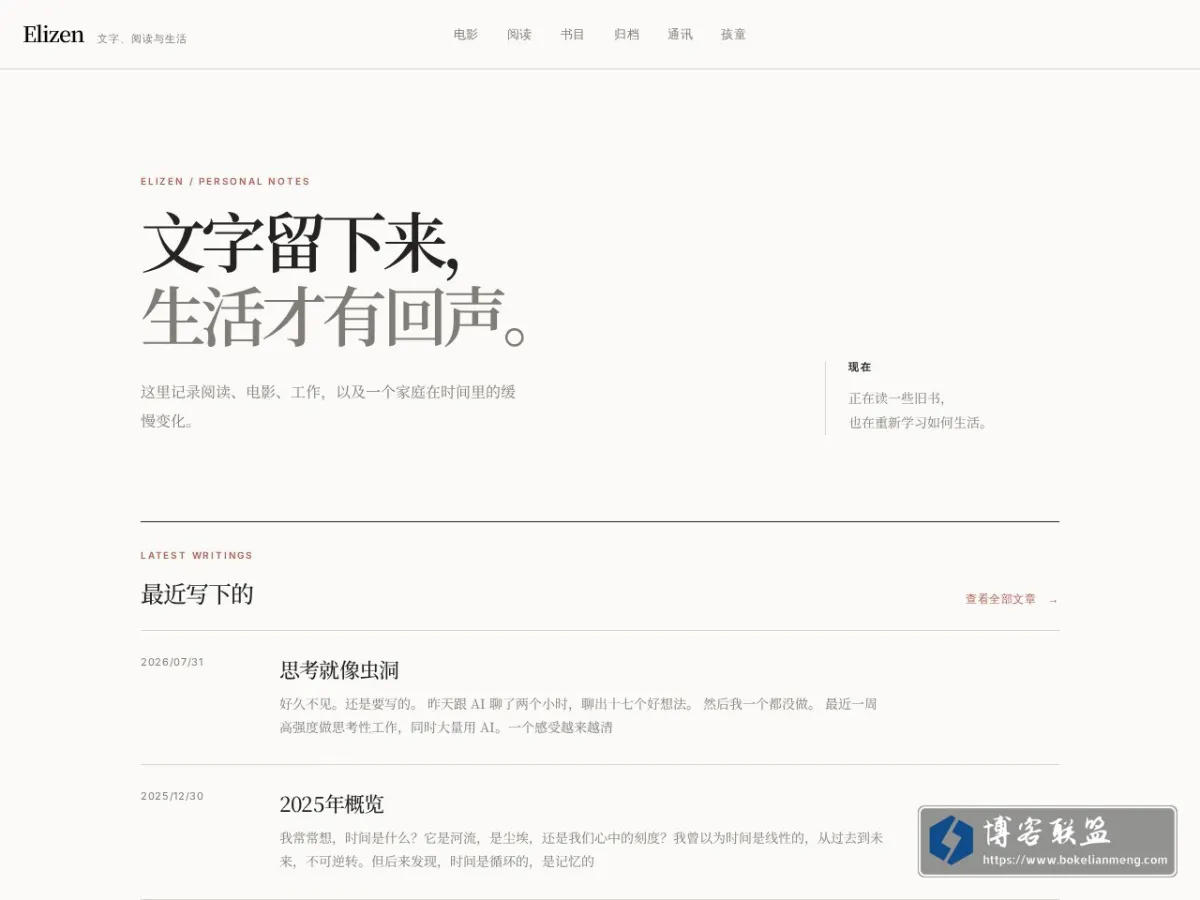Click the intro paragraph 这里记录阅读、电影、工作

point(328,406)
